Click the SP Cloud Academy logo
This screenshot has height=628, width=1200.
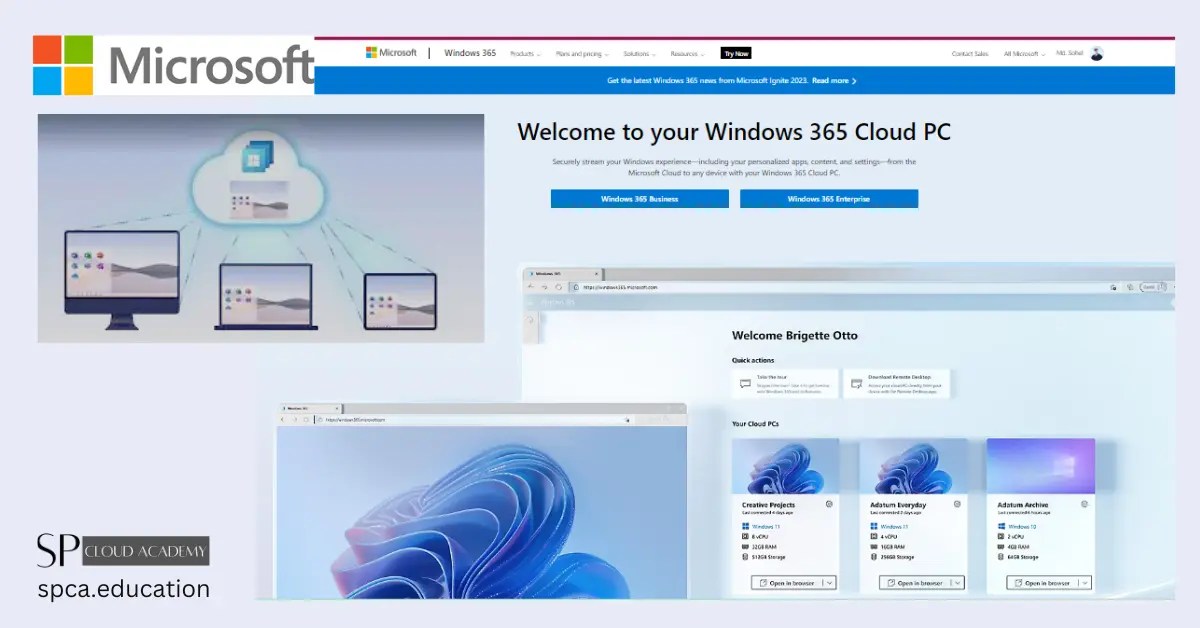point(123,550)
